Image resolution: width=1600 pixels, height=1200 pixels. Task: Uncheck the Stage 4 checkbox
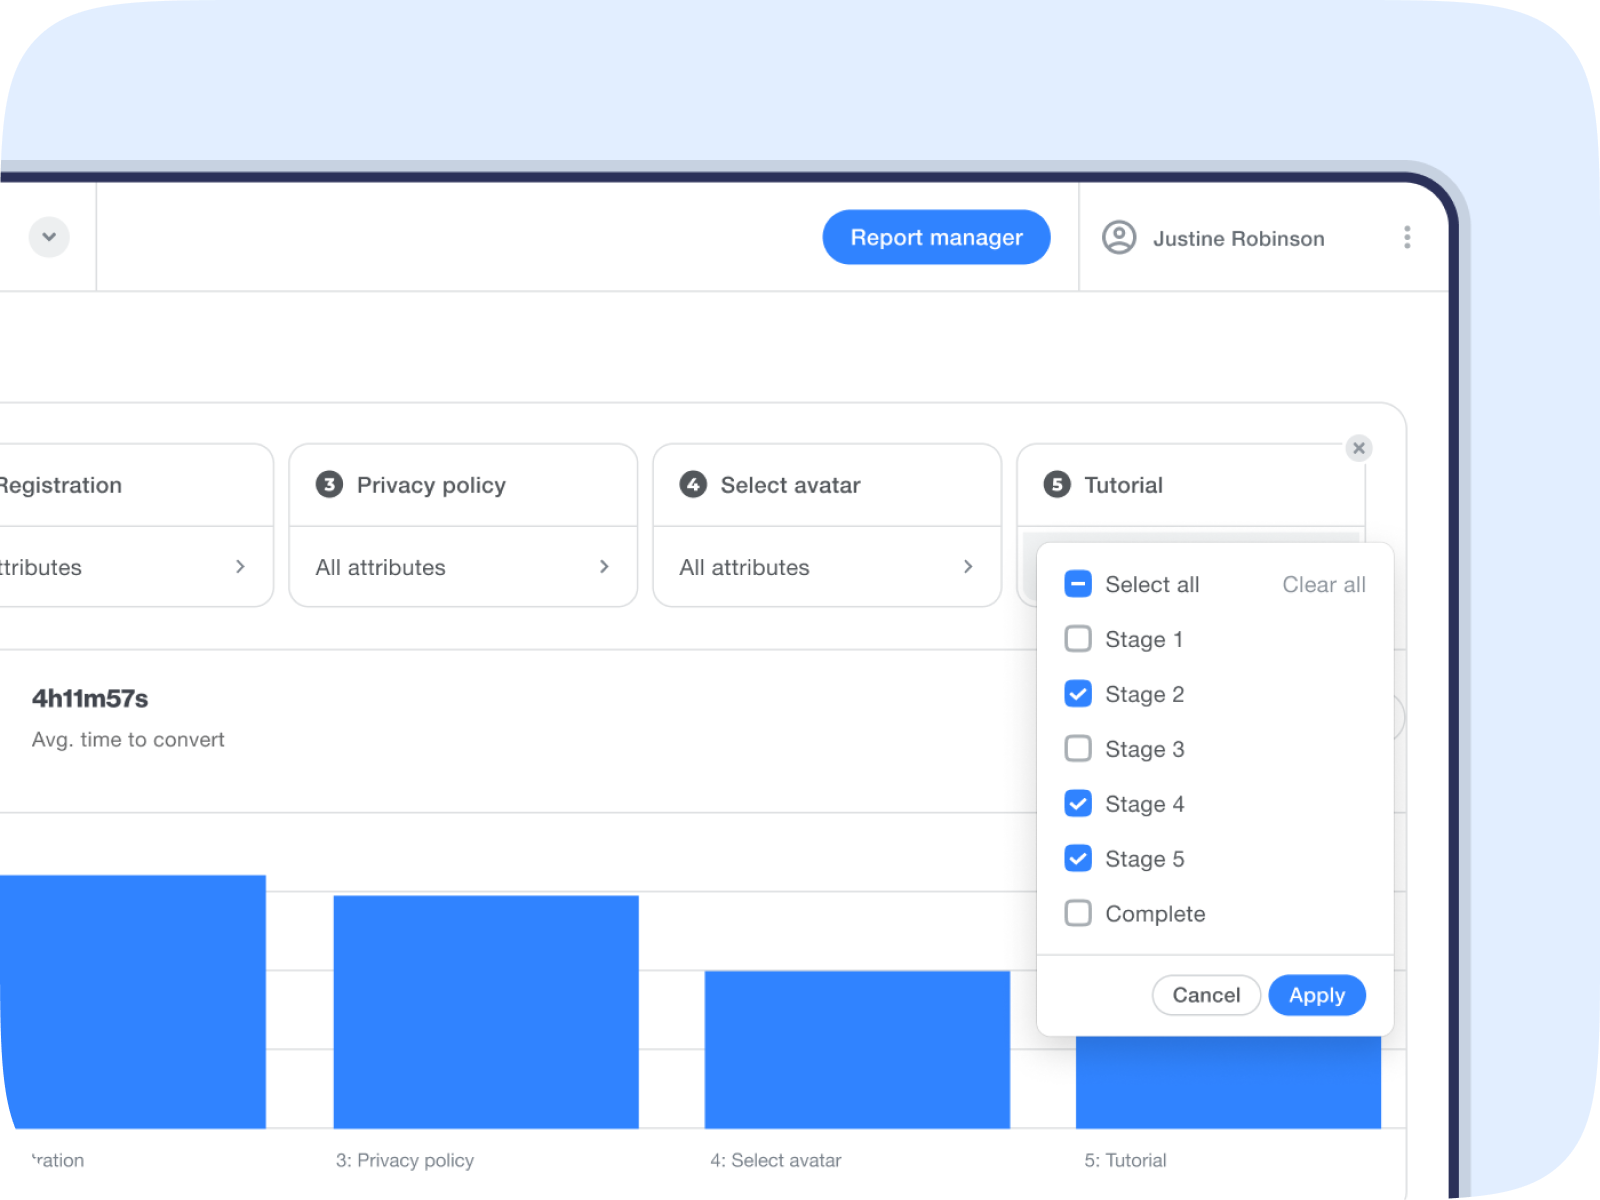click(x=1078, y=804)
